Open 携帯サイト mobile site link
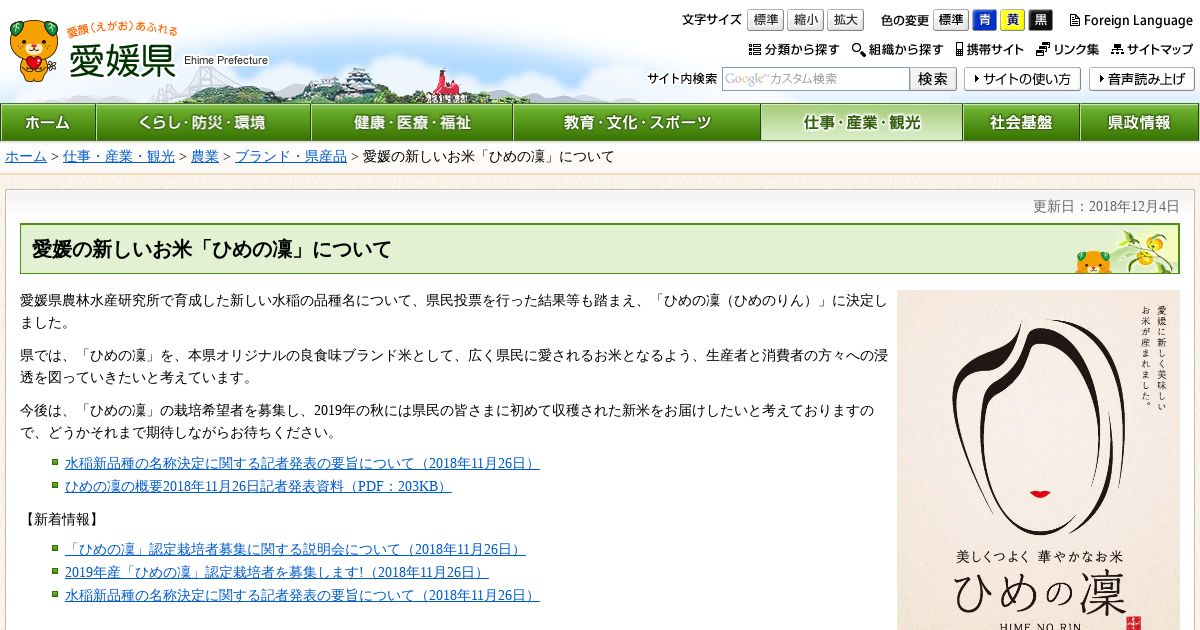 point(989,49)
